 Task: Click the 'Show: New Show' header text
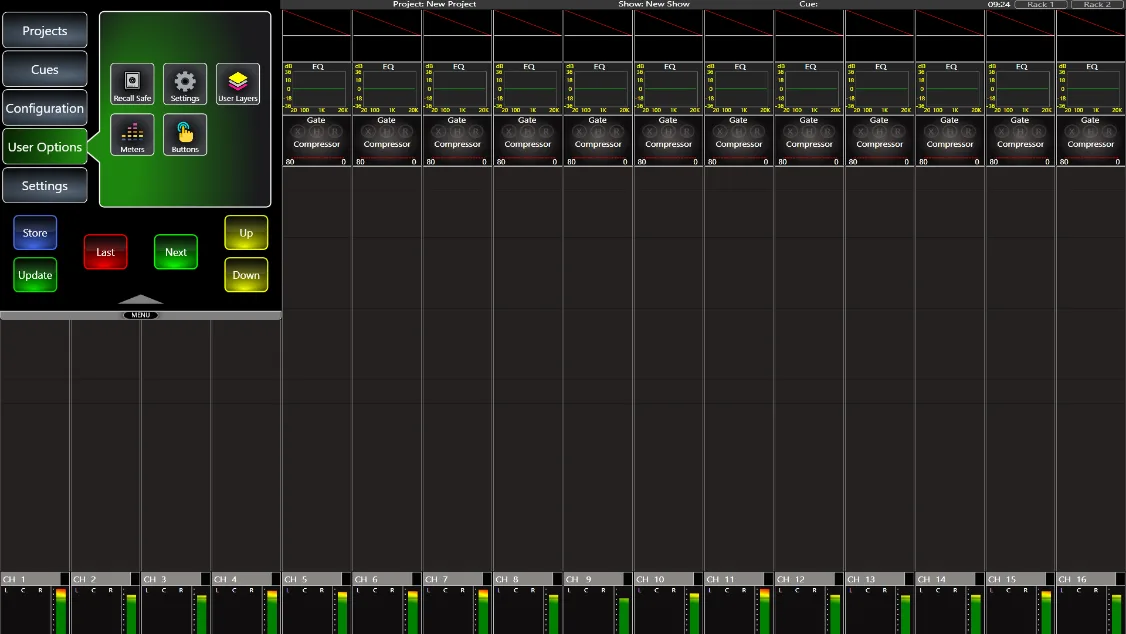(x=654, y=4)
